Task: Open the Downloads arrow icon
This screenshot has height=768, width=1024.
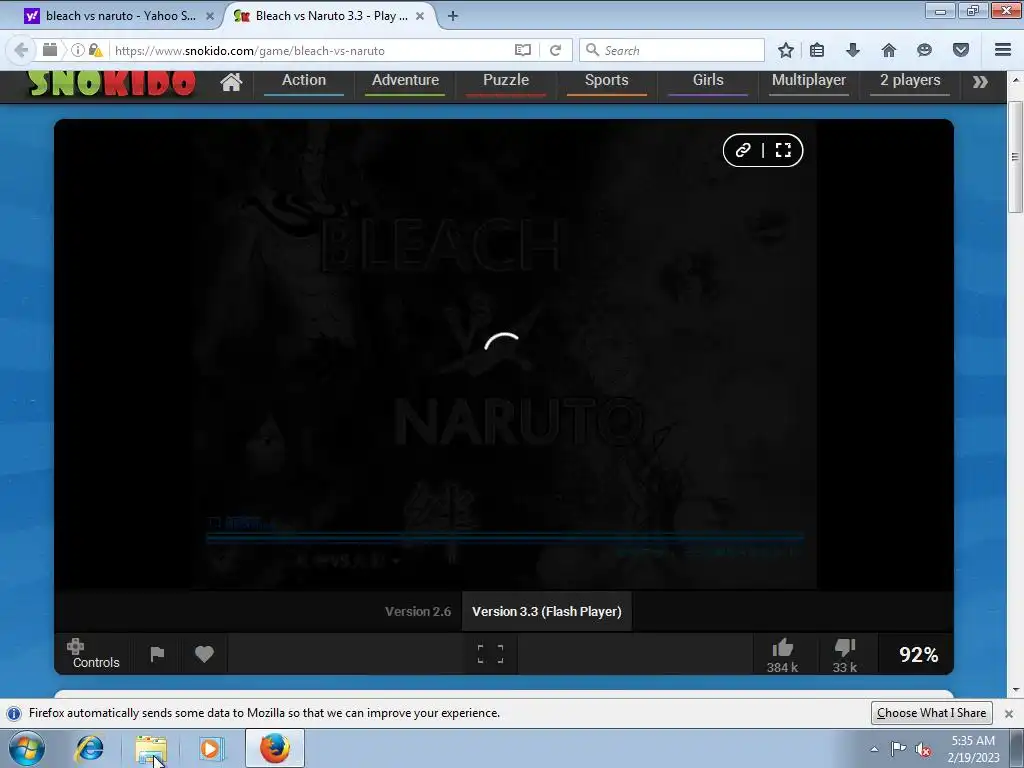Action: pyautogui.click(x=853, y=50)
